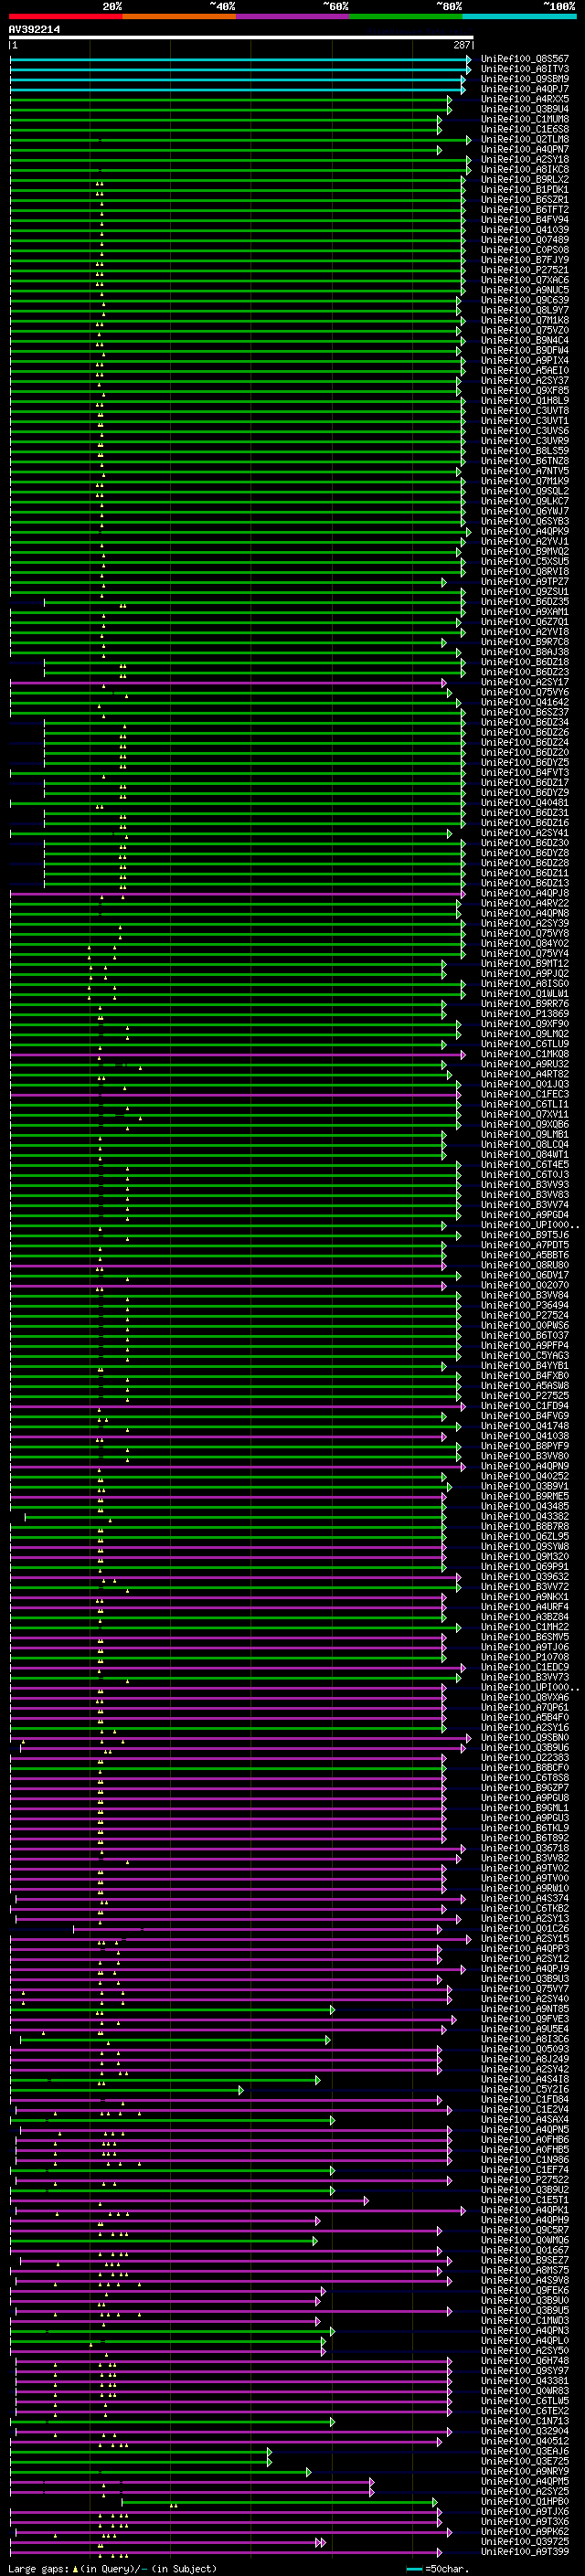The image size is (585, 2576).
Task: Select label UniRef100_Q41039
Action: coord(525,229)
